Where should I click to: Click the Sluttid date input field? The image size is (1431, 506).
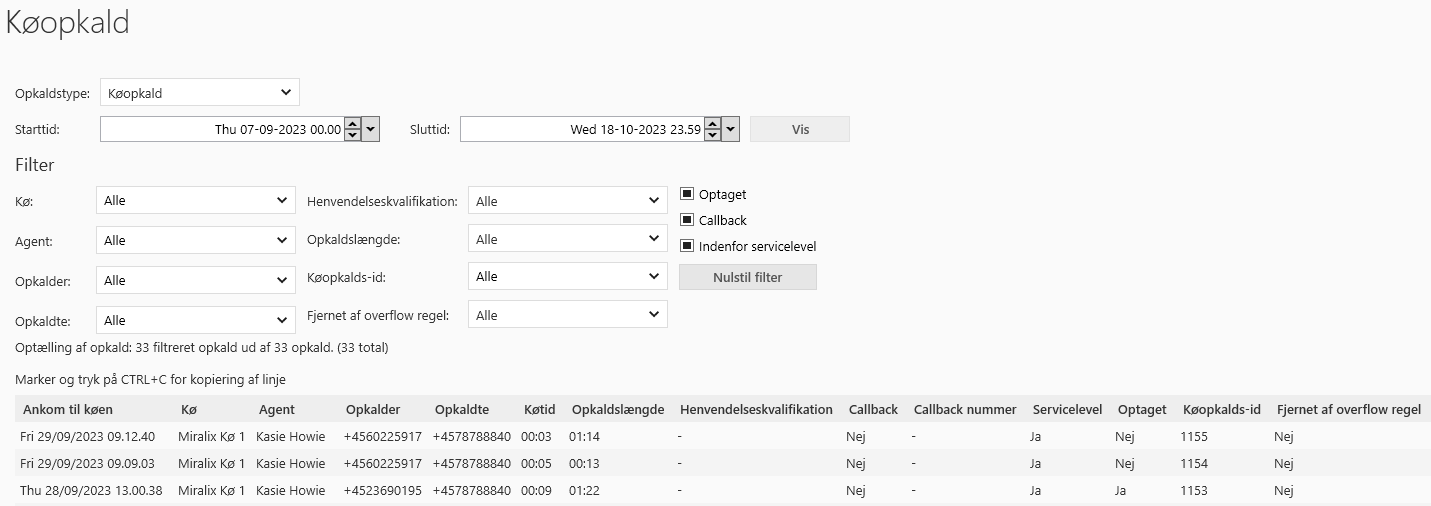(580, 129)
